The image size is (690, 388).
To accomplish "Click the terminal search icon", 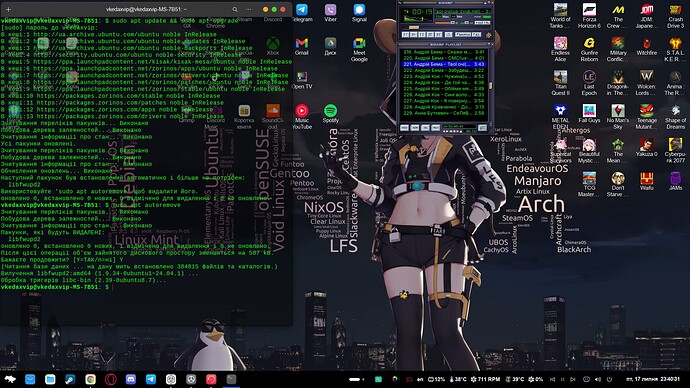I will 235,9.
